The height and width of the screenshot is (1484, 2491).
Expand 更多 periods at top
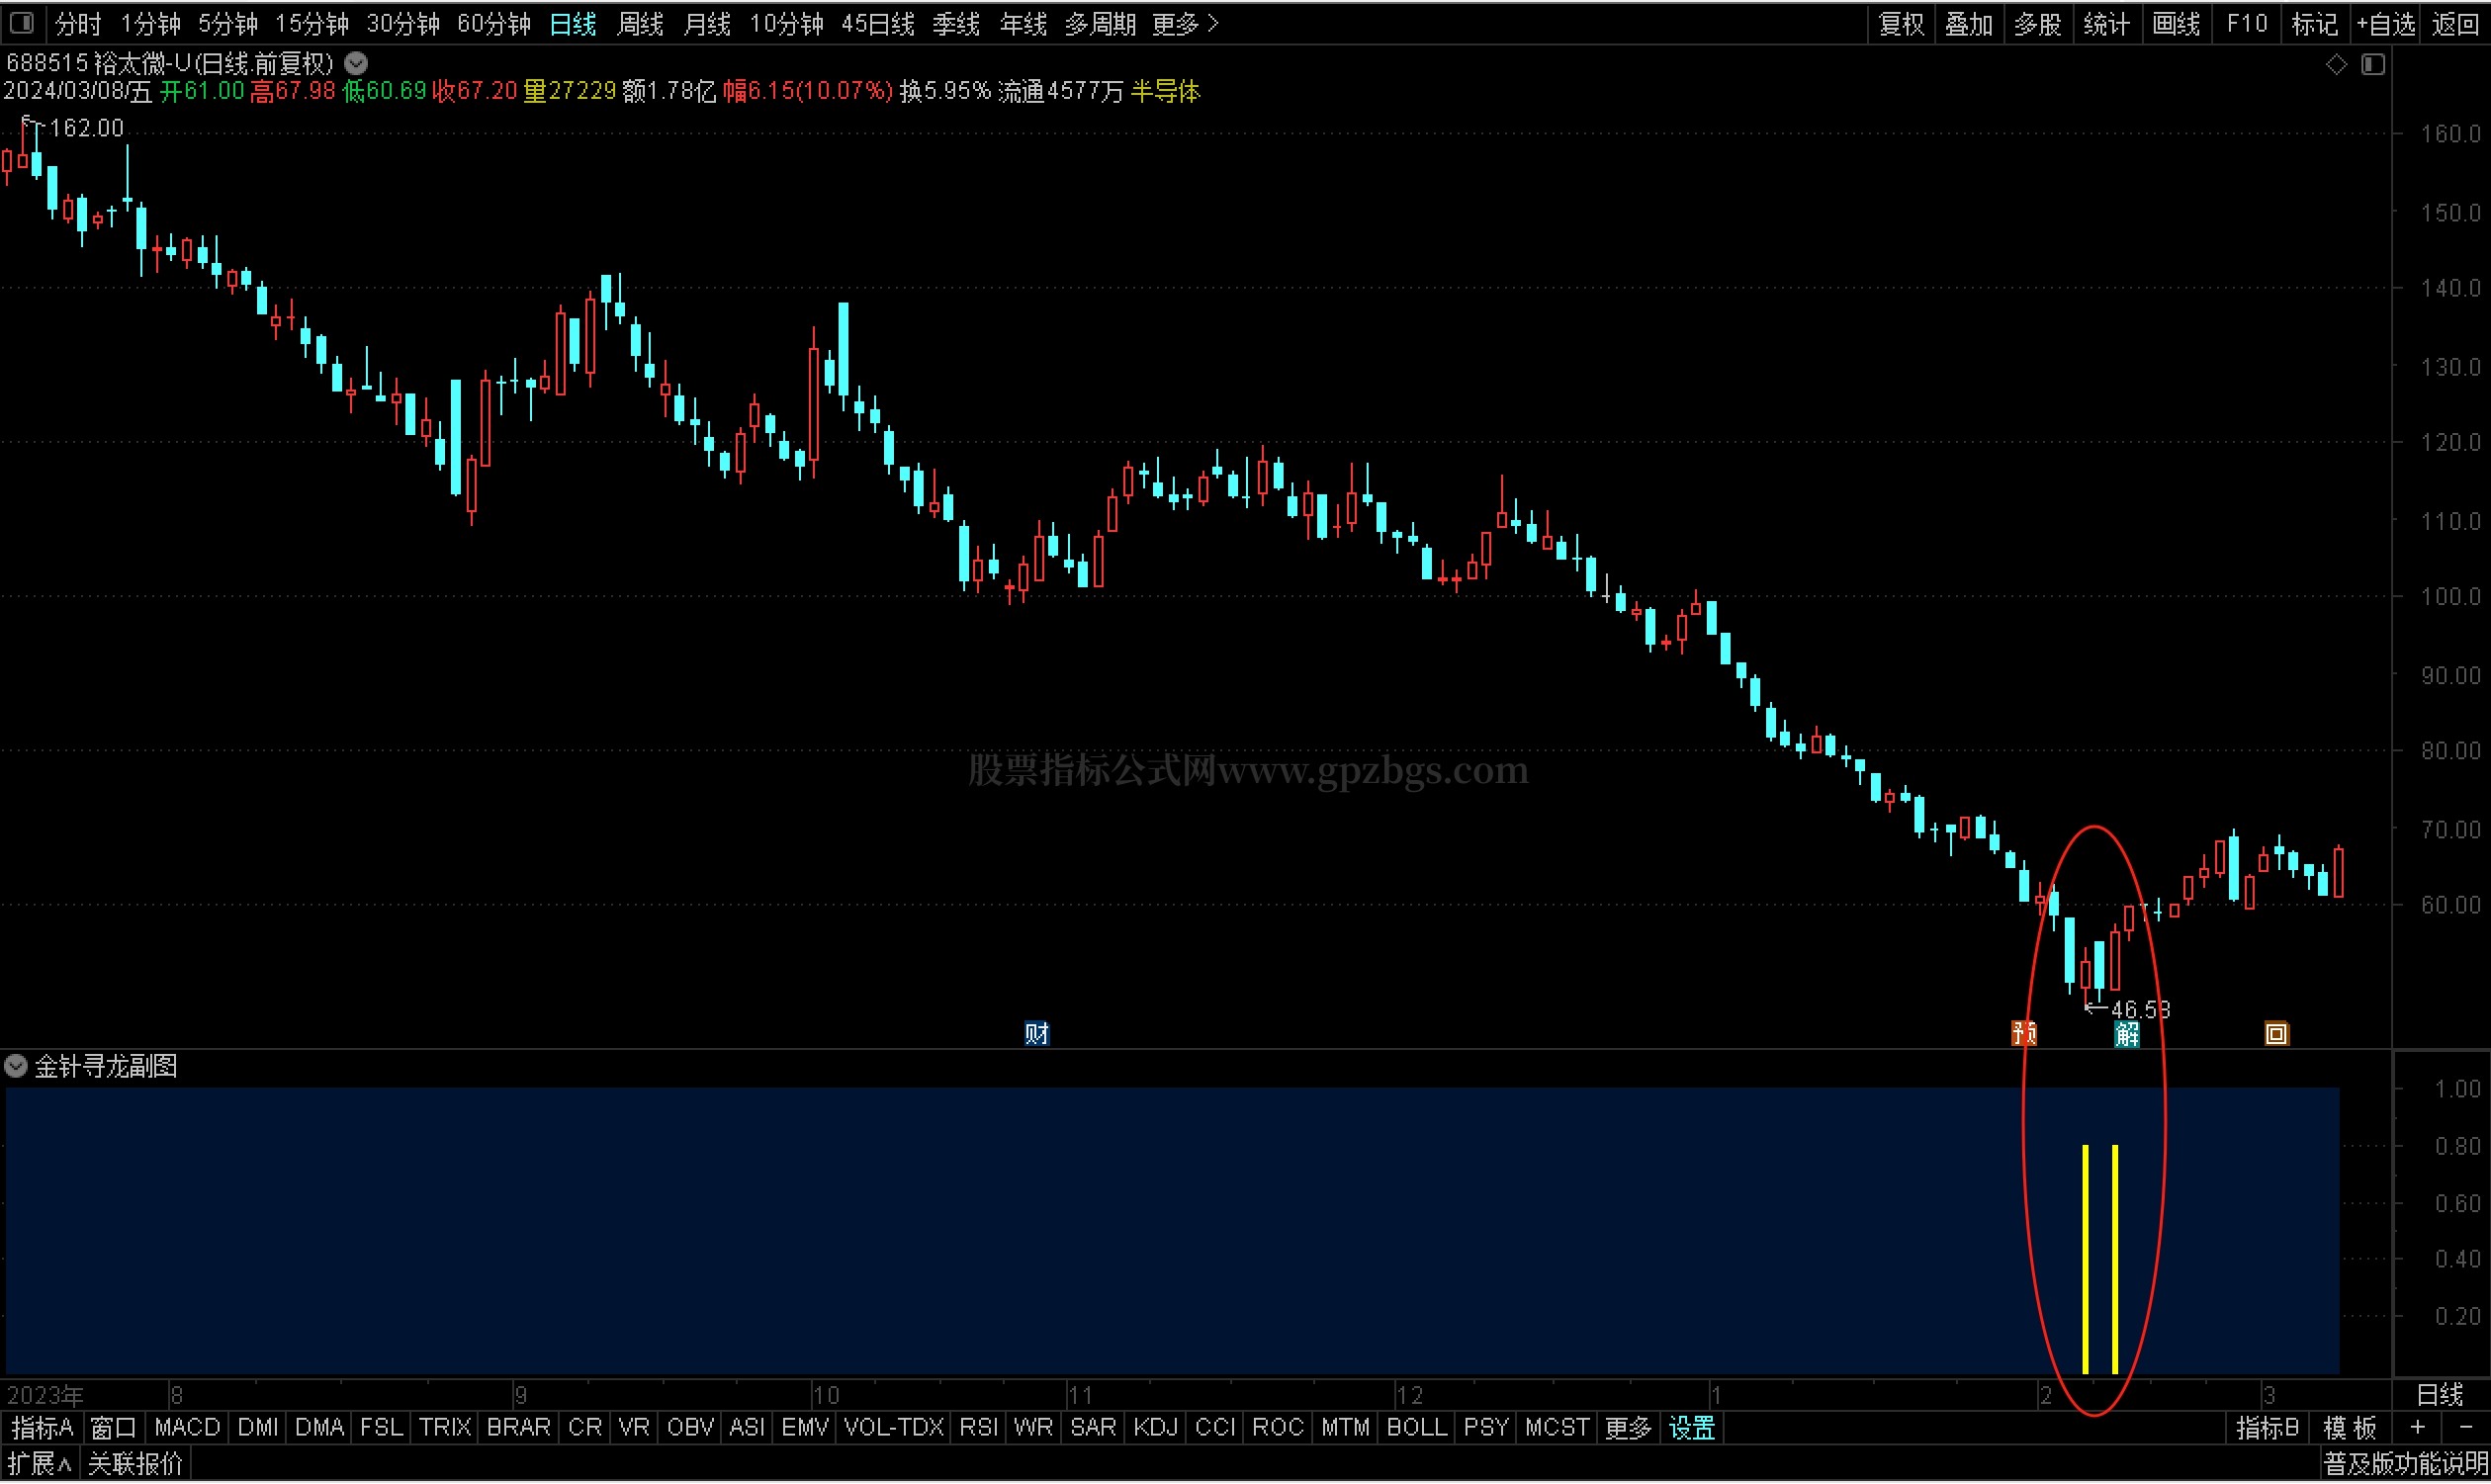coord(1185,23)
